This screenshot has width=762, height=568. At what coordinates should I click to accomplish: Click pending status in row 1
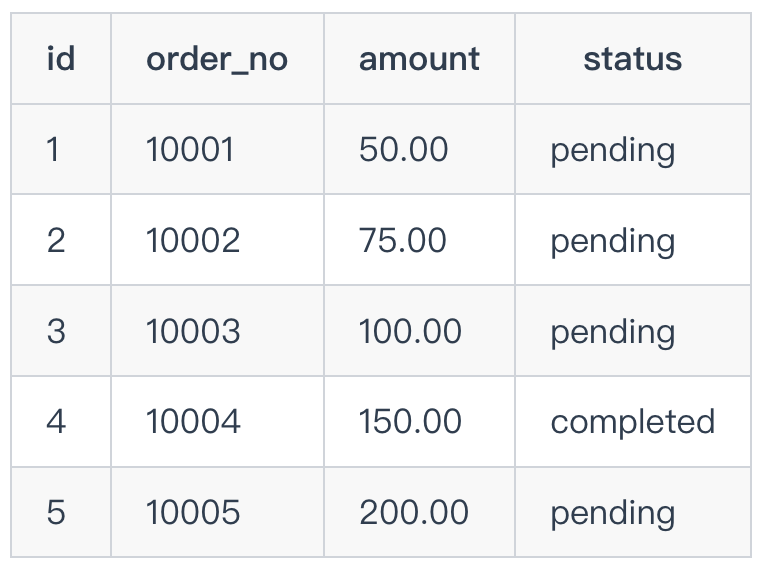click(633, 149)
